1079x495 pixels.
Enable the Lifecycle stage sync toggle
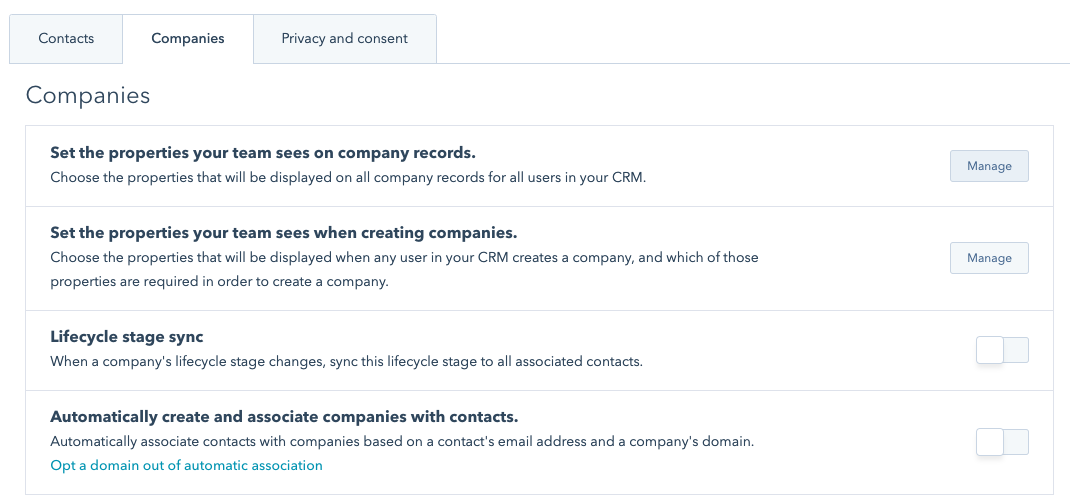point(1002,350)
